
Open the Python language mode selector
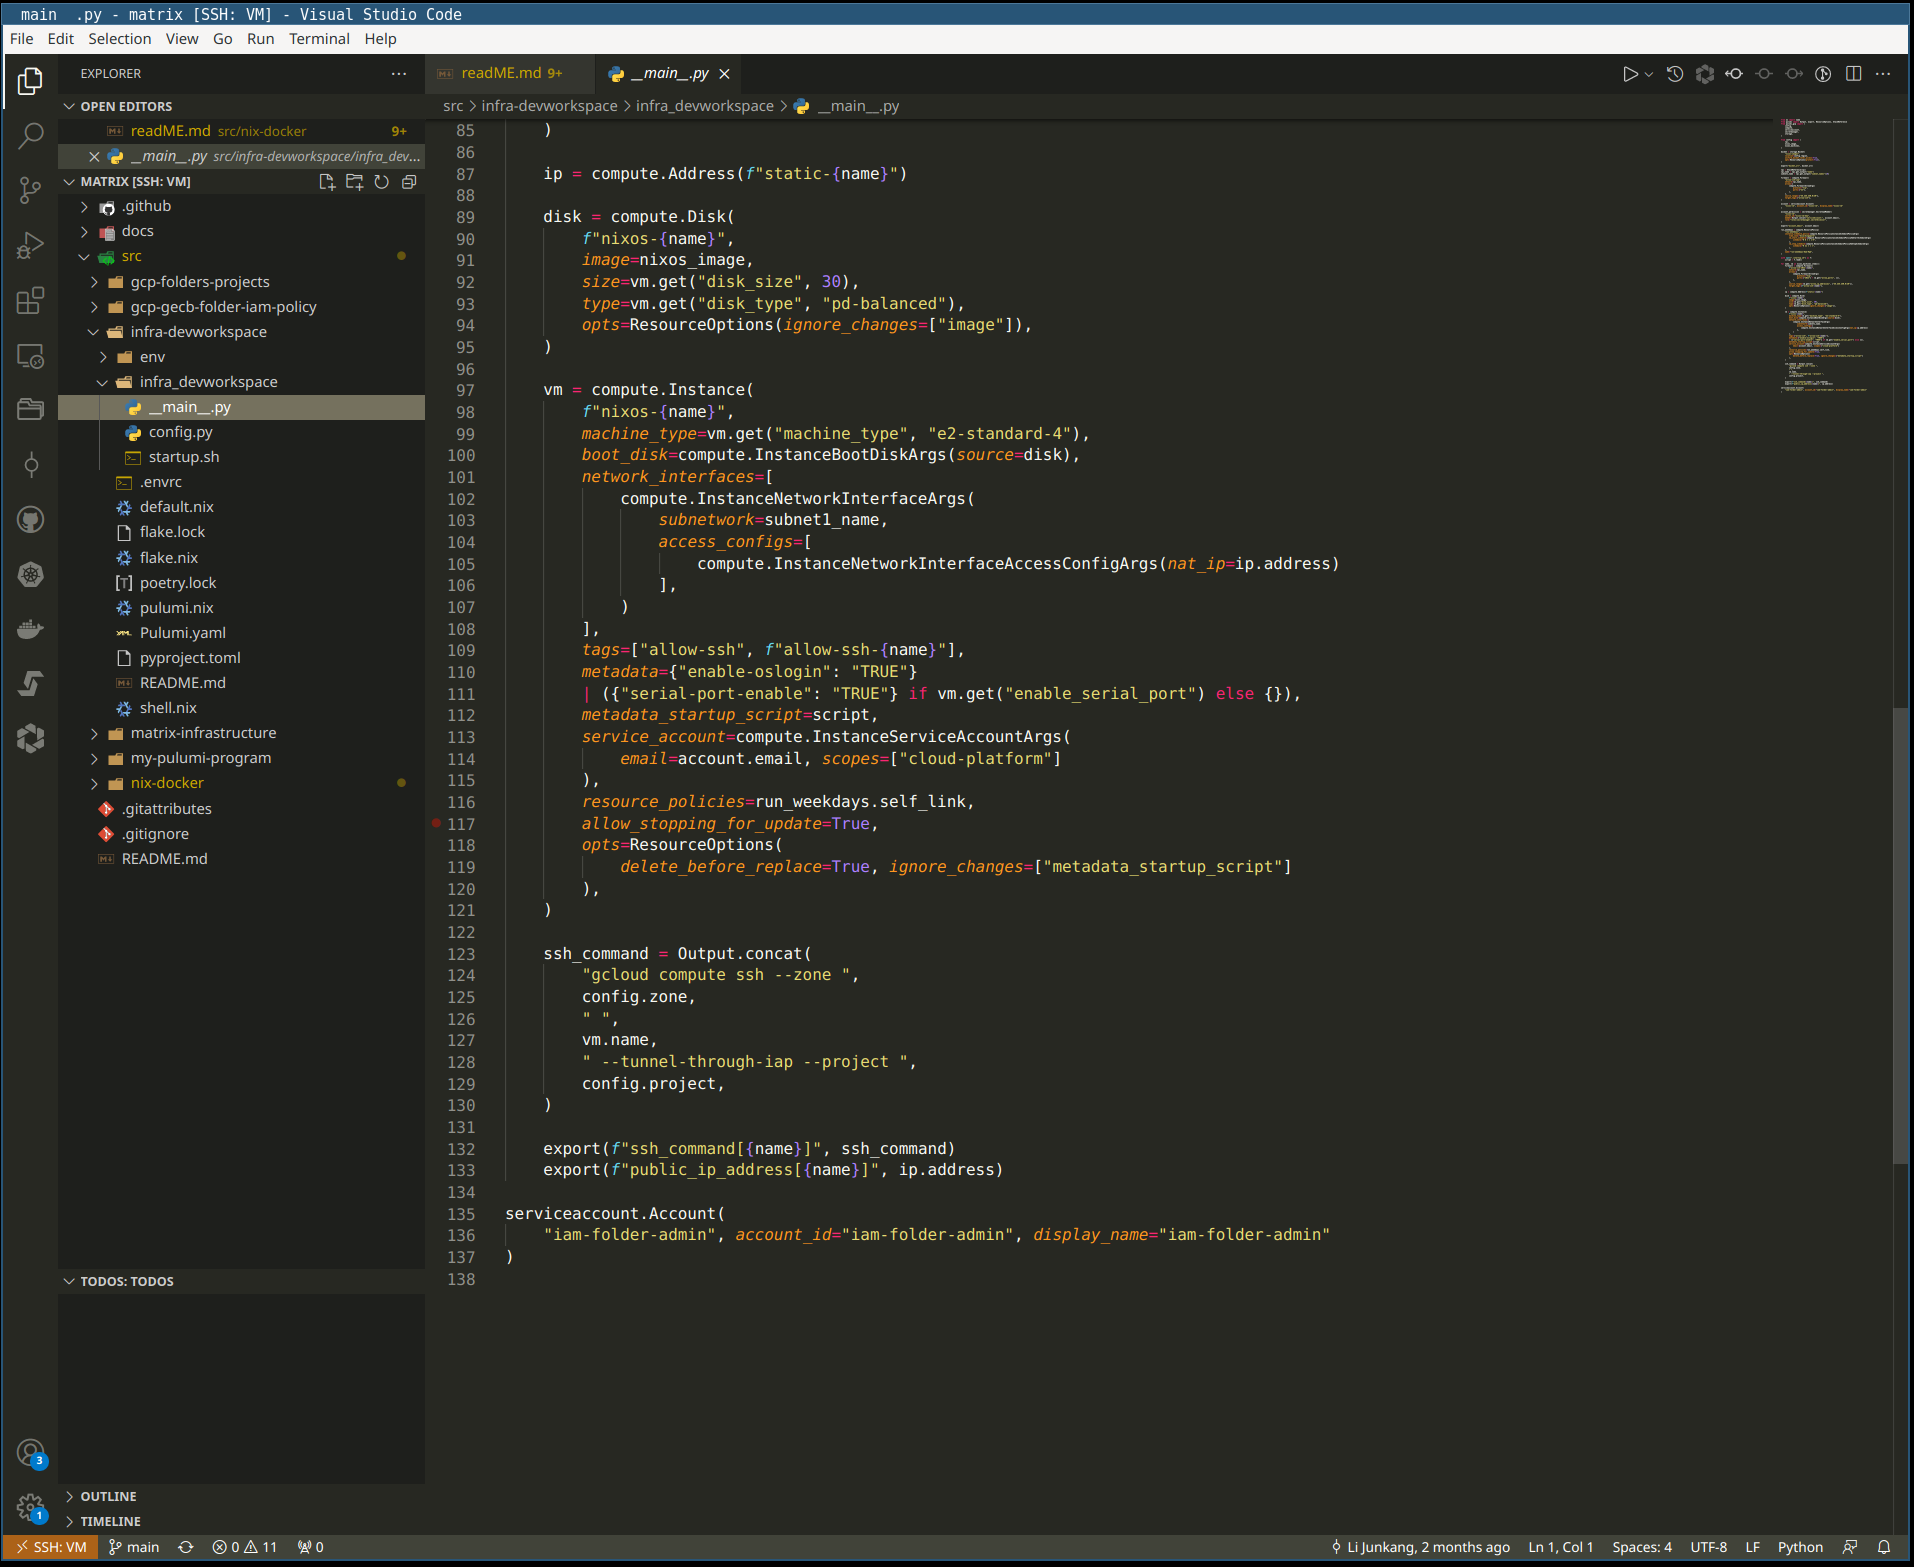[x=1799, y=1547]
